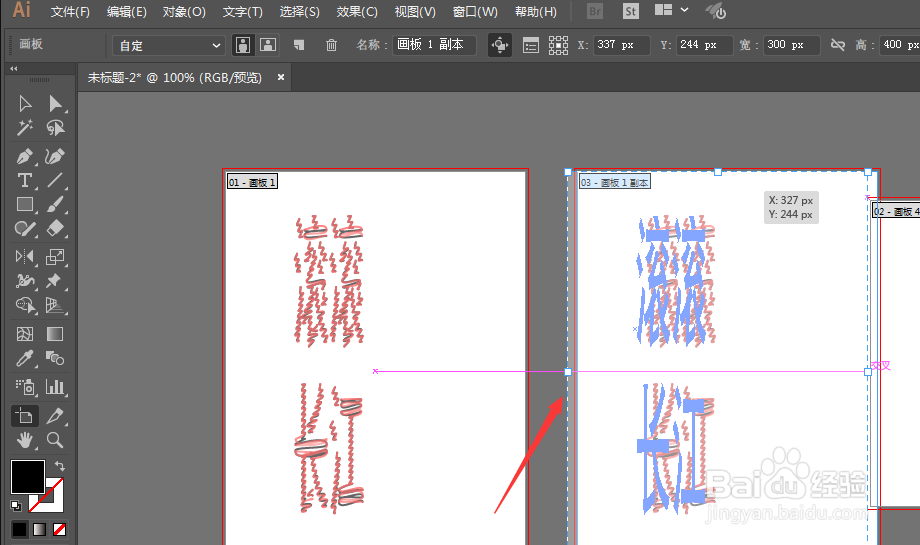
Task: Activate the Line Segment tool
Action: pos(55,180)
